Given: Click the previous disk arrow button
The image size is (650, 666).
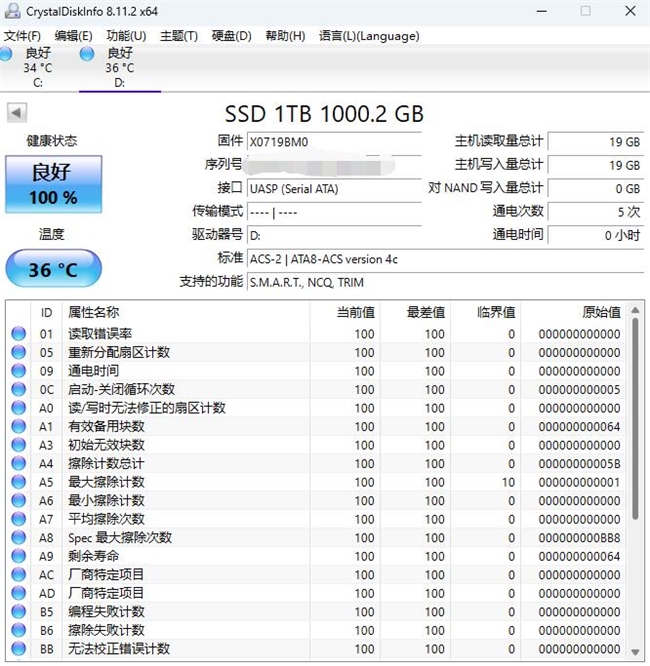Looking at the screenshot, I should [16, 112].
